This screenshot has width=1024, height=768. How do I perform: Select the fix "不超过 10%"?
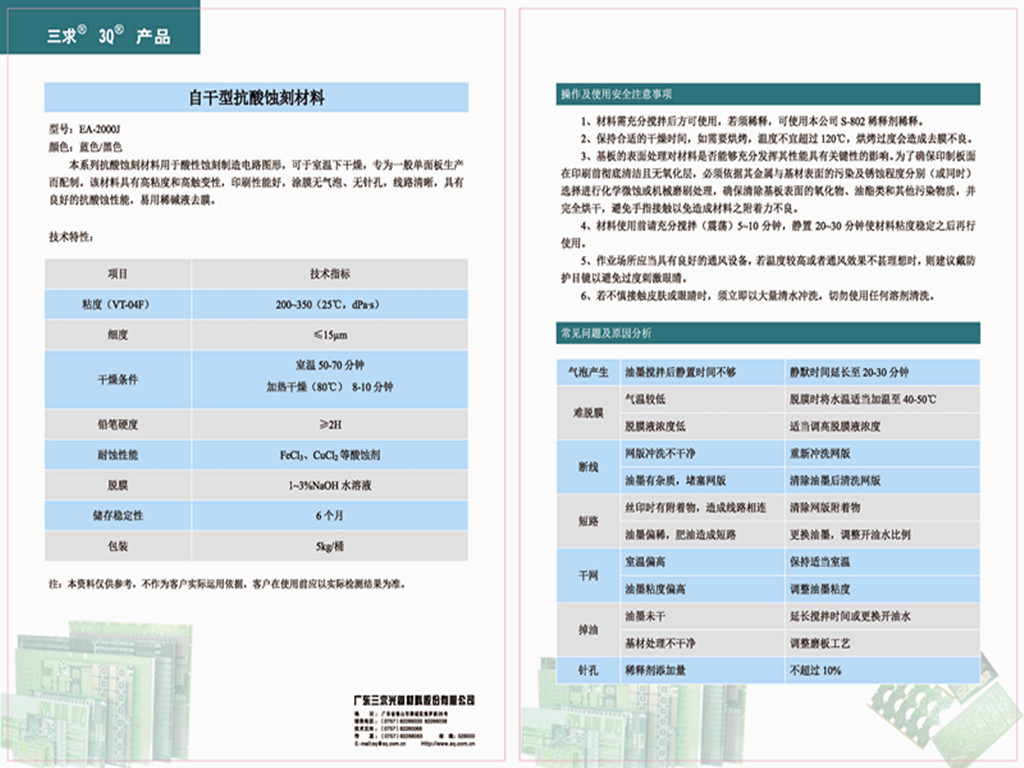click(815, 670)
